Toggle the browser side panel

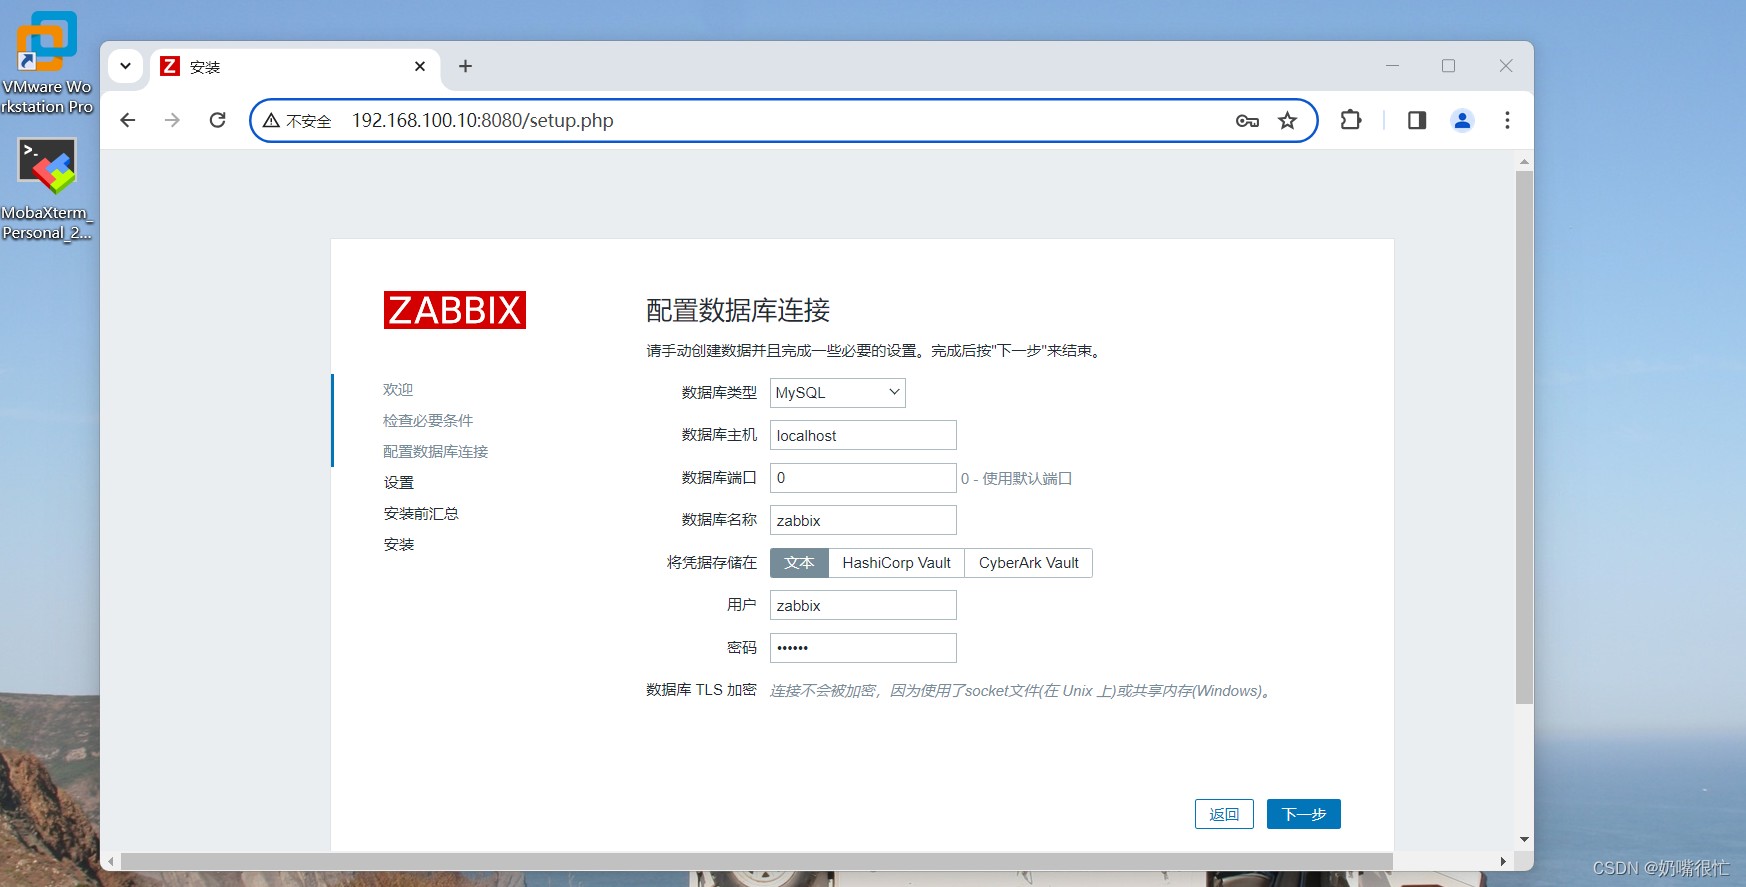tap(1417, 120)
